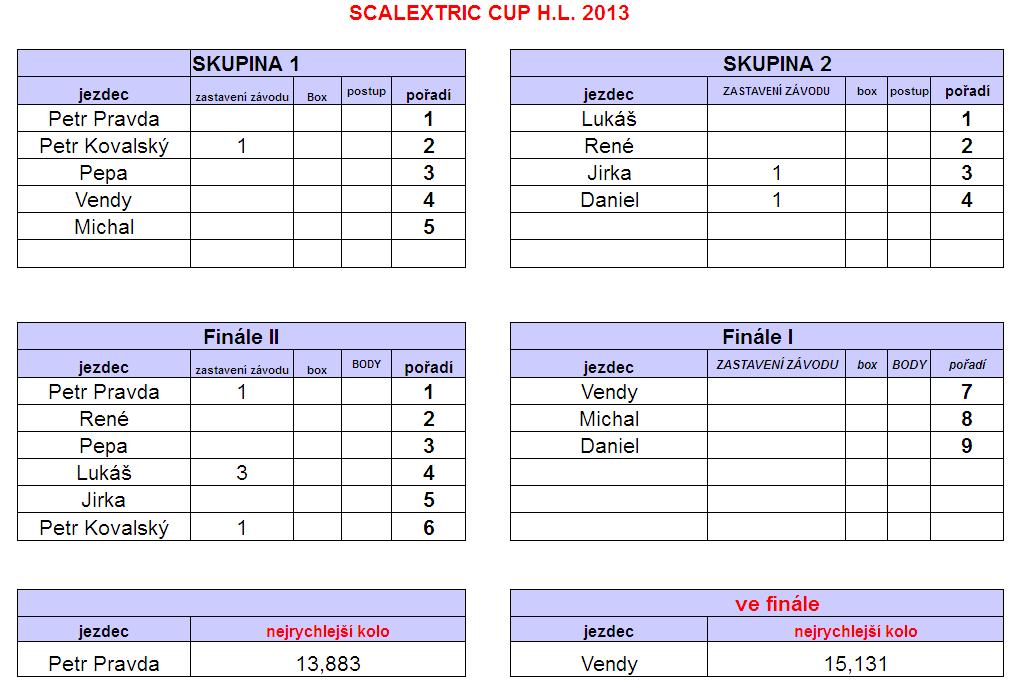Select Jirka's zastavení závodu value in SKUPINA 2

coord(776,173)
